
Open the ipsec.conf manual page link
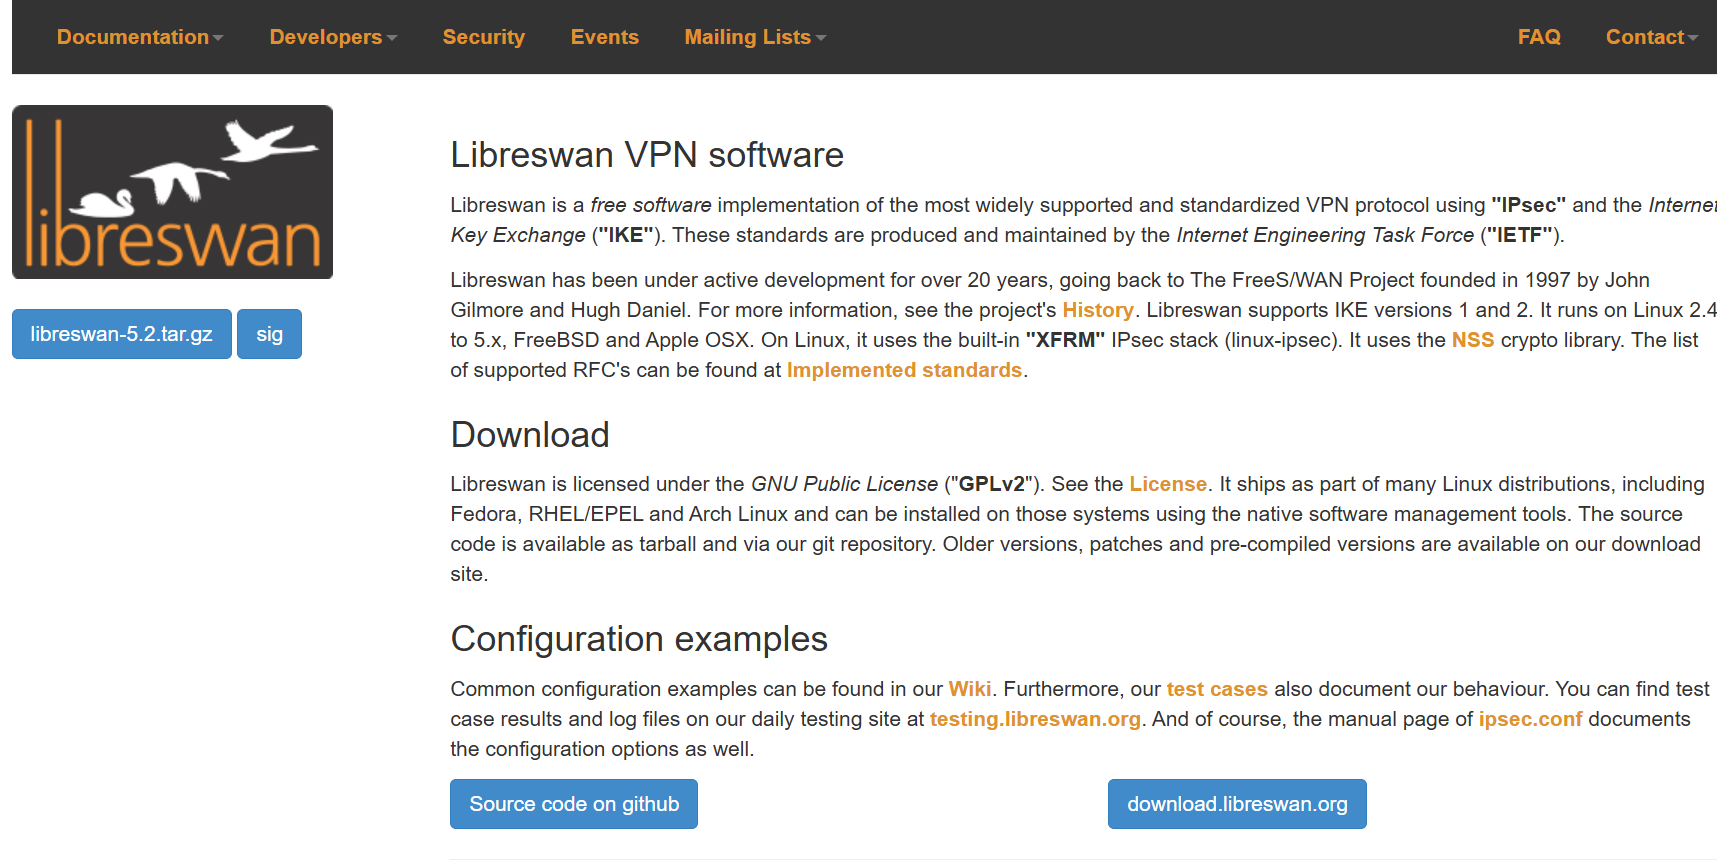click(x=1530, y=719)
